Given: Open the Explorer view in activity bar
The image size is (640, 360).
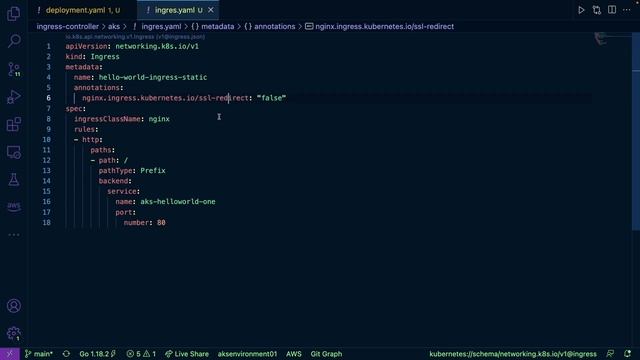Looking at the screenshot, I should [x=13, y=14].
